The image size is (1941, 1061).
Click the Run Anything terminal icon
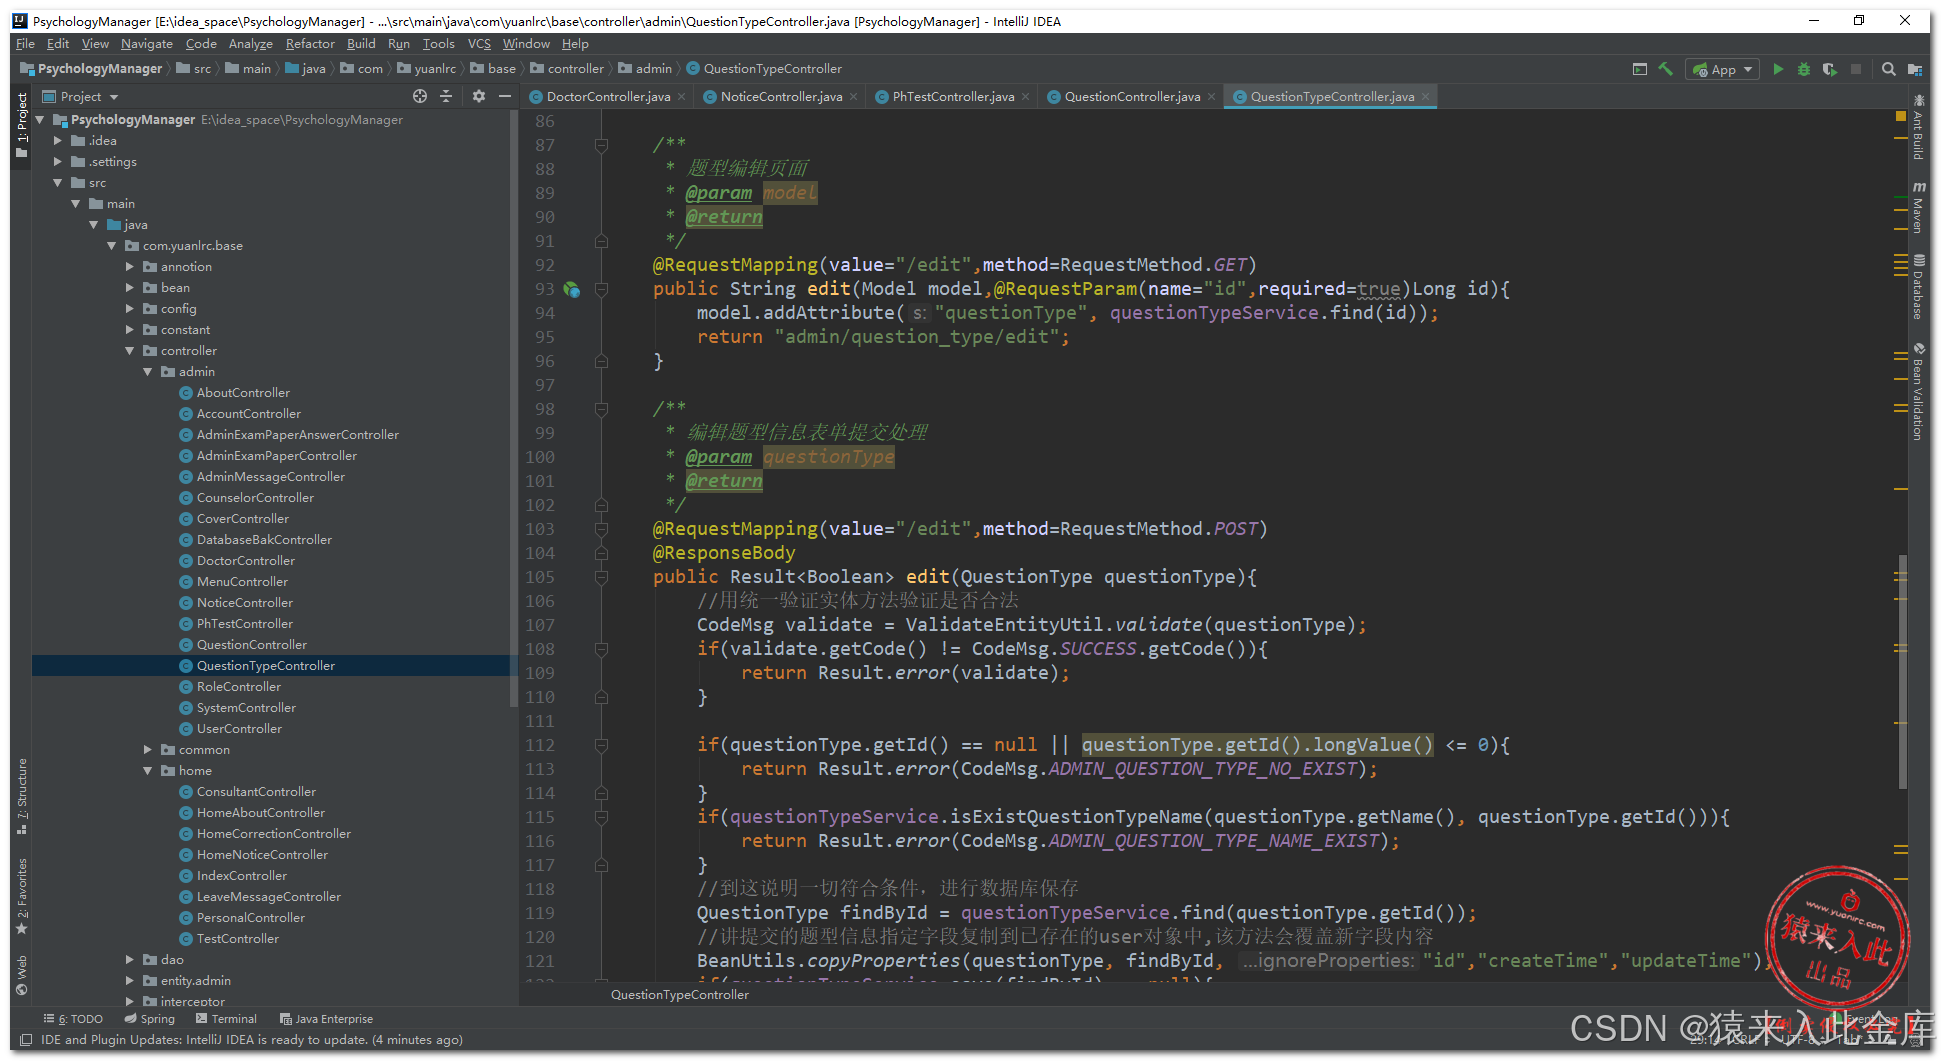(1640, 69)
